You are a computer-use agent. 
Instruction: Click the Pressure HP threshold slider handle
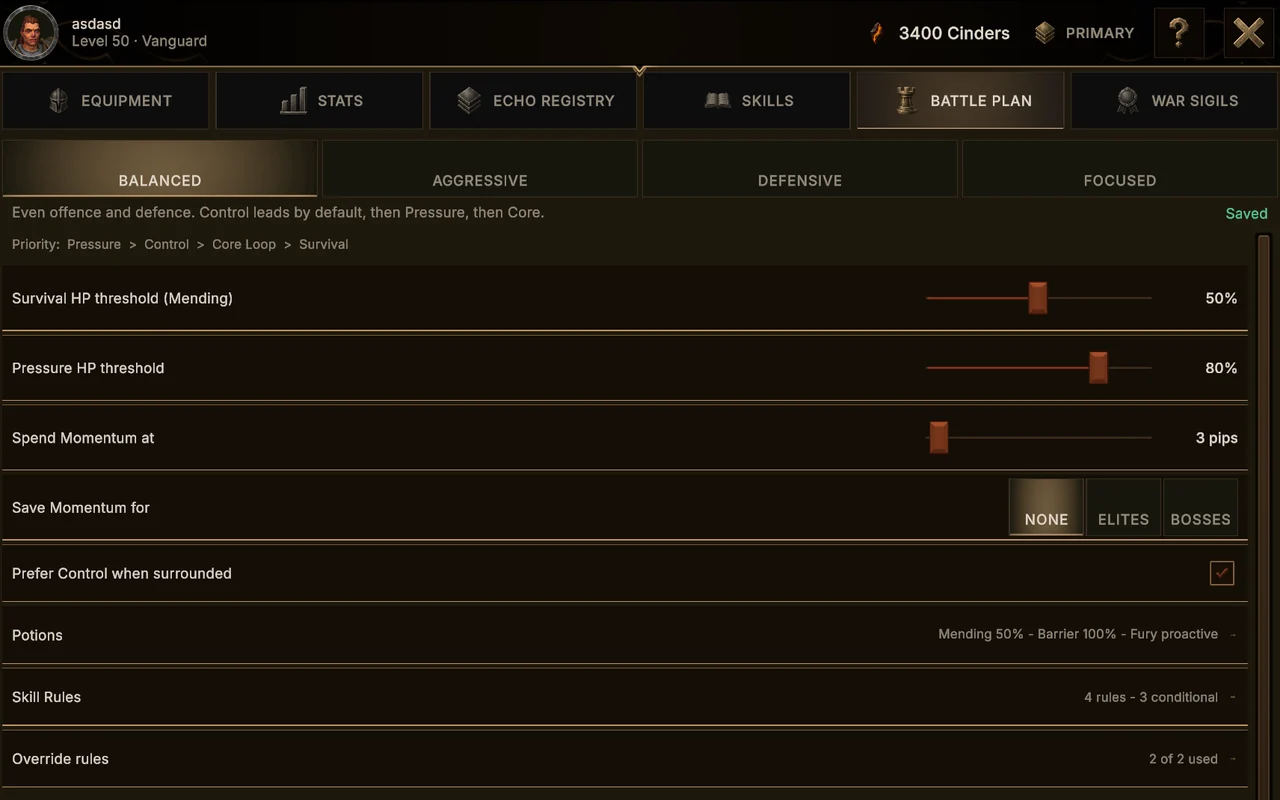tap(1098, 368)
